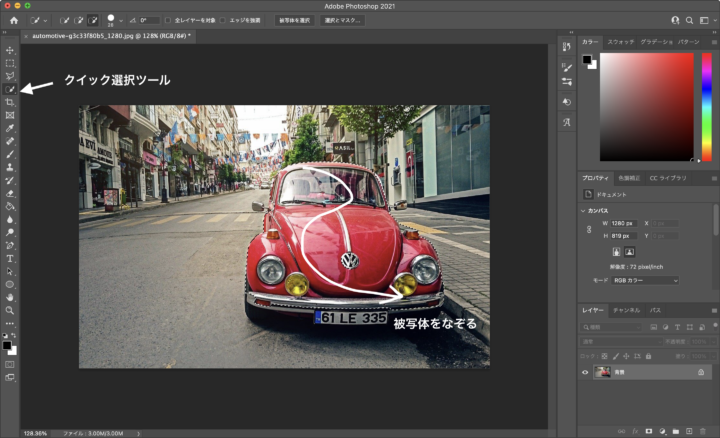The image size is (720, 438).
Task: Open the layer filter type dropdown
Action: [611, 327]
